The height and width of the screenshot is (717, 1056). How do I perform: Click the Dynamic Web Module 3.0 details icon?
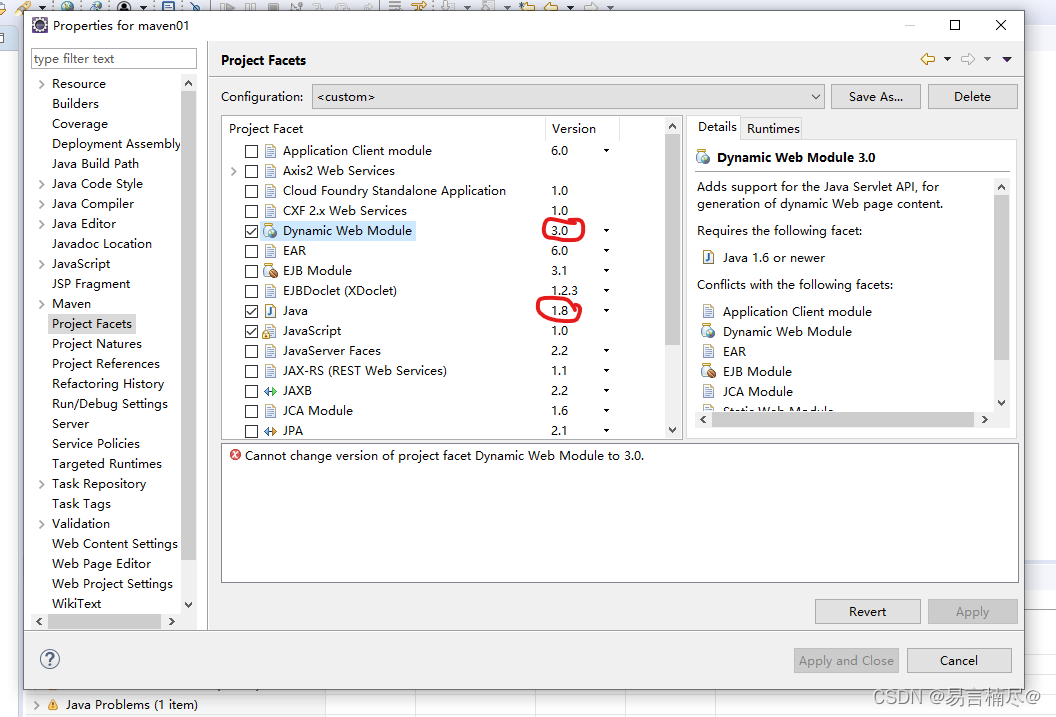click(703, 157)
